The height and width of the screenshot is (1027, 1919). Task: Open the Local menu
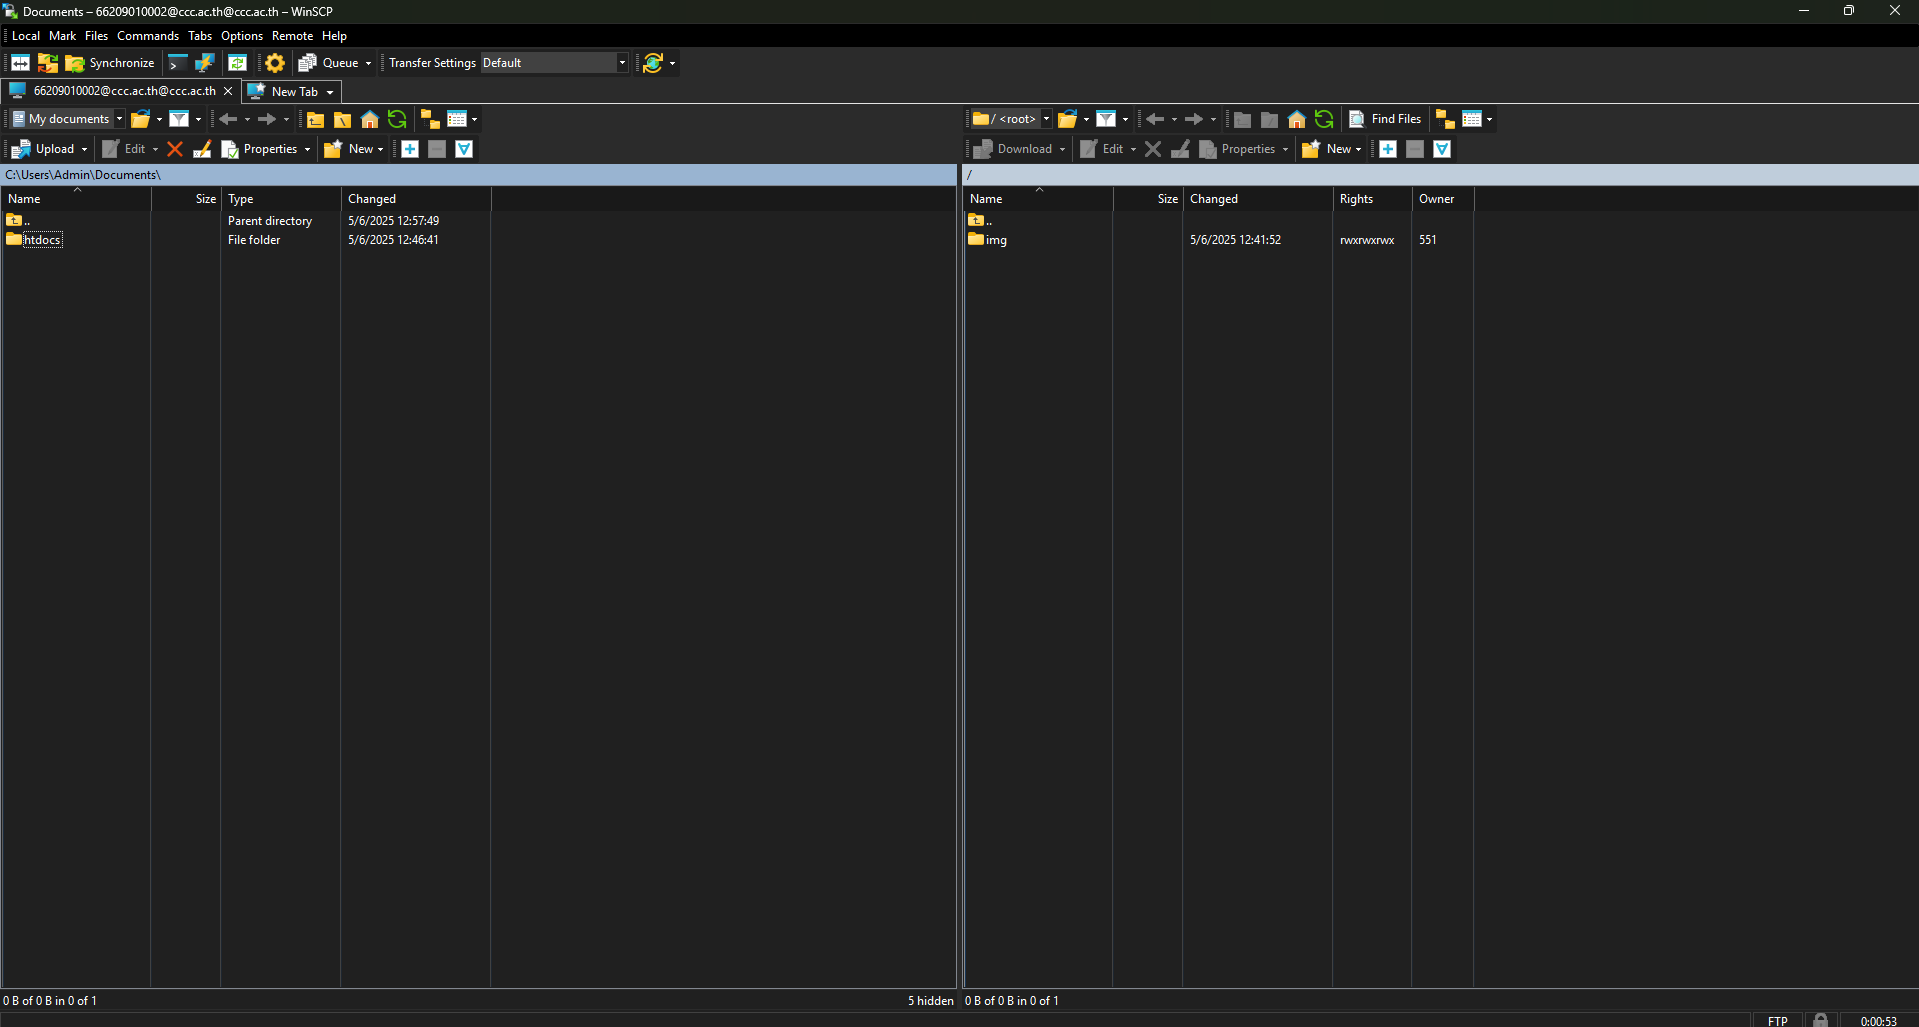(x=26, y=36)
